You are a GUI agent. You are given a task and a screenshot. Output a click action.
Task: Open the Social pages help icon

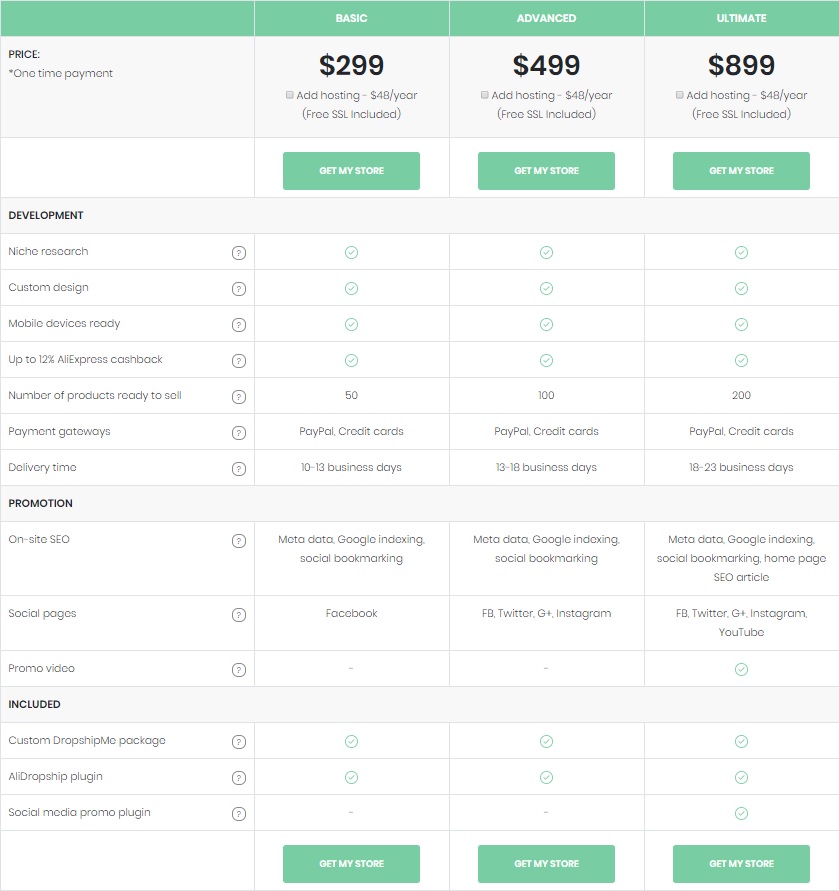pyautogui.click(x=239, y=615)
